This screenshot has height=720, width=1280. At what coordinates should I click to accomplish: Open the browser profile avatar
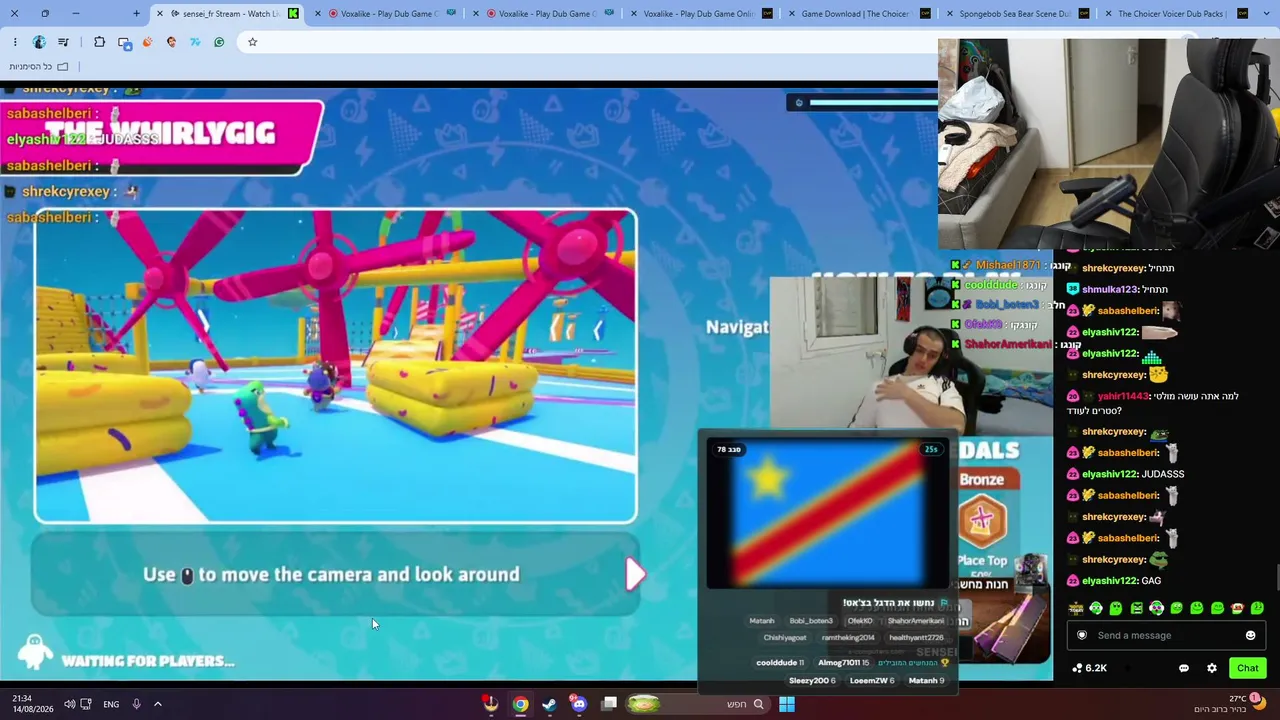click(39, 42)
